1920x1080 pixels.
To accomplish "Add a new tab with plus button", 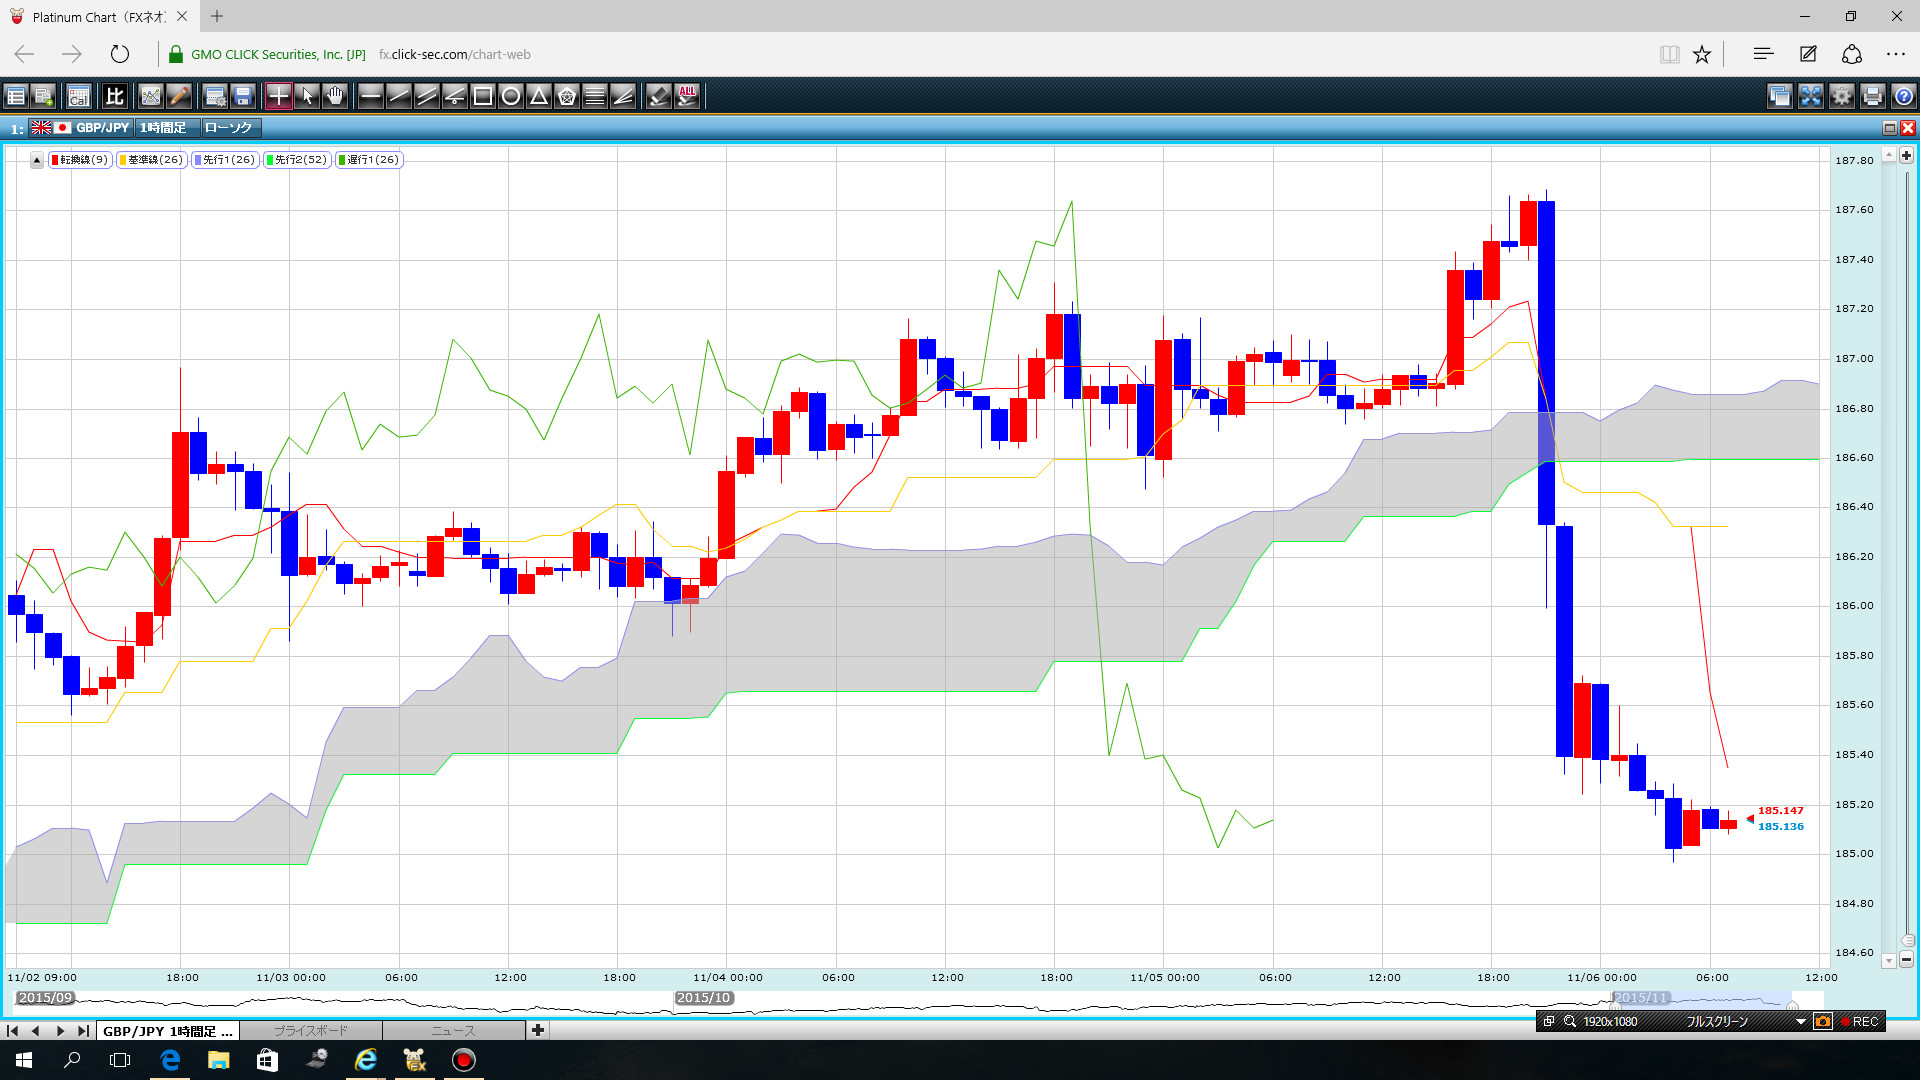I will (x=538, y=1030).
